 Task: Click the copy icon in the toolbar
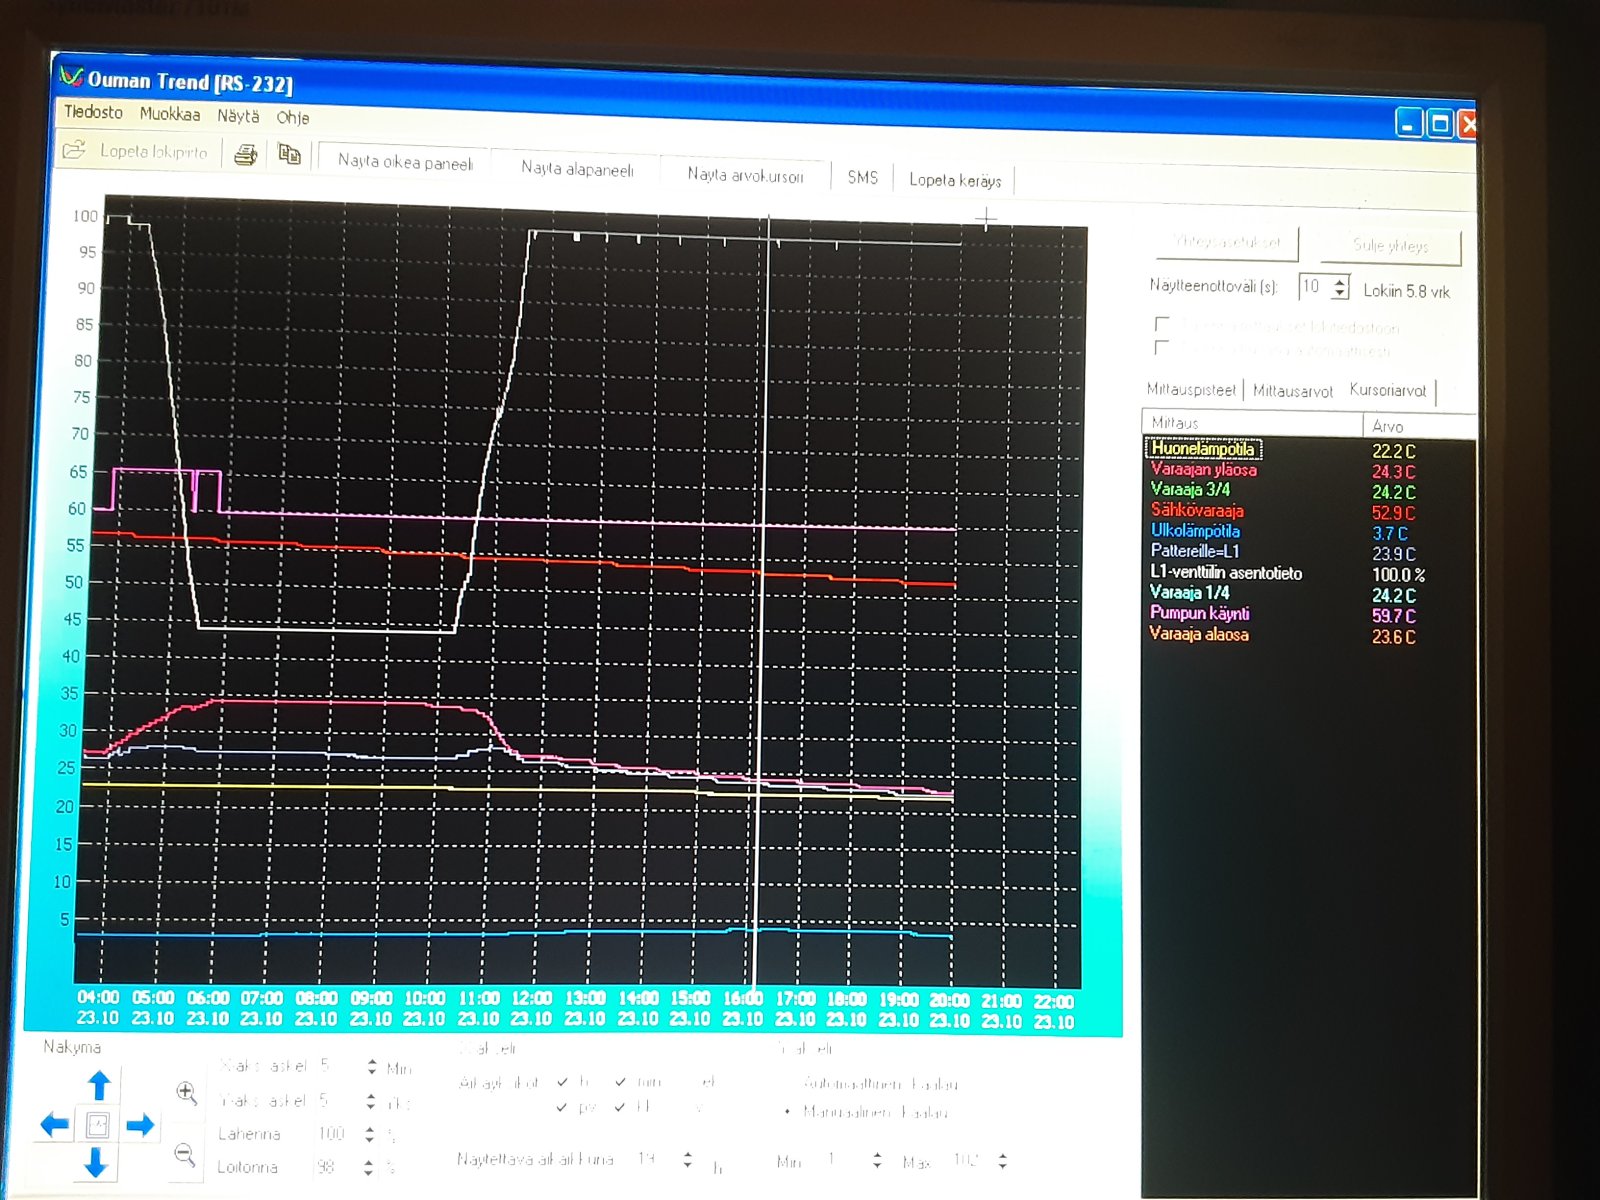(x=289, y=154)
